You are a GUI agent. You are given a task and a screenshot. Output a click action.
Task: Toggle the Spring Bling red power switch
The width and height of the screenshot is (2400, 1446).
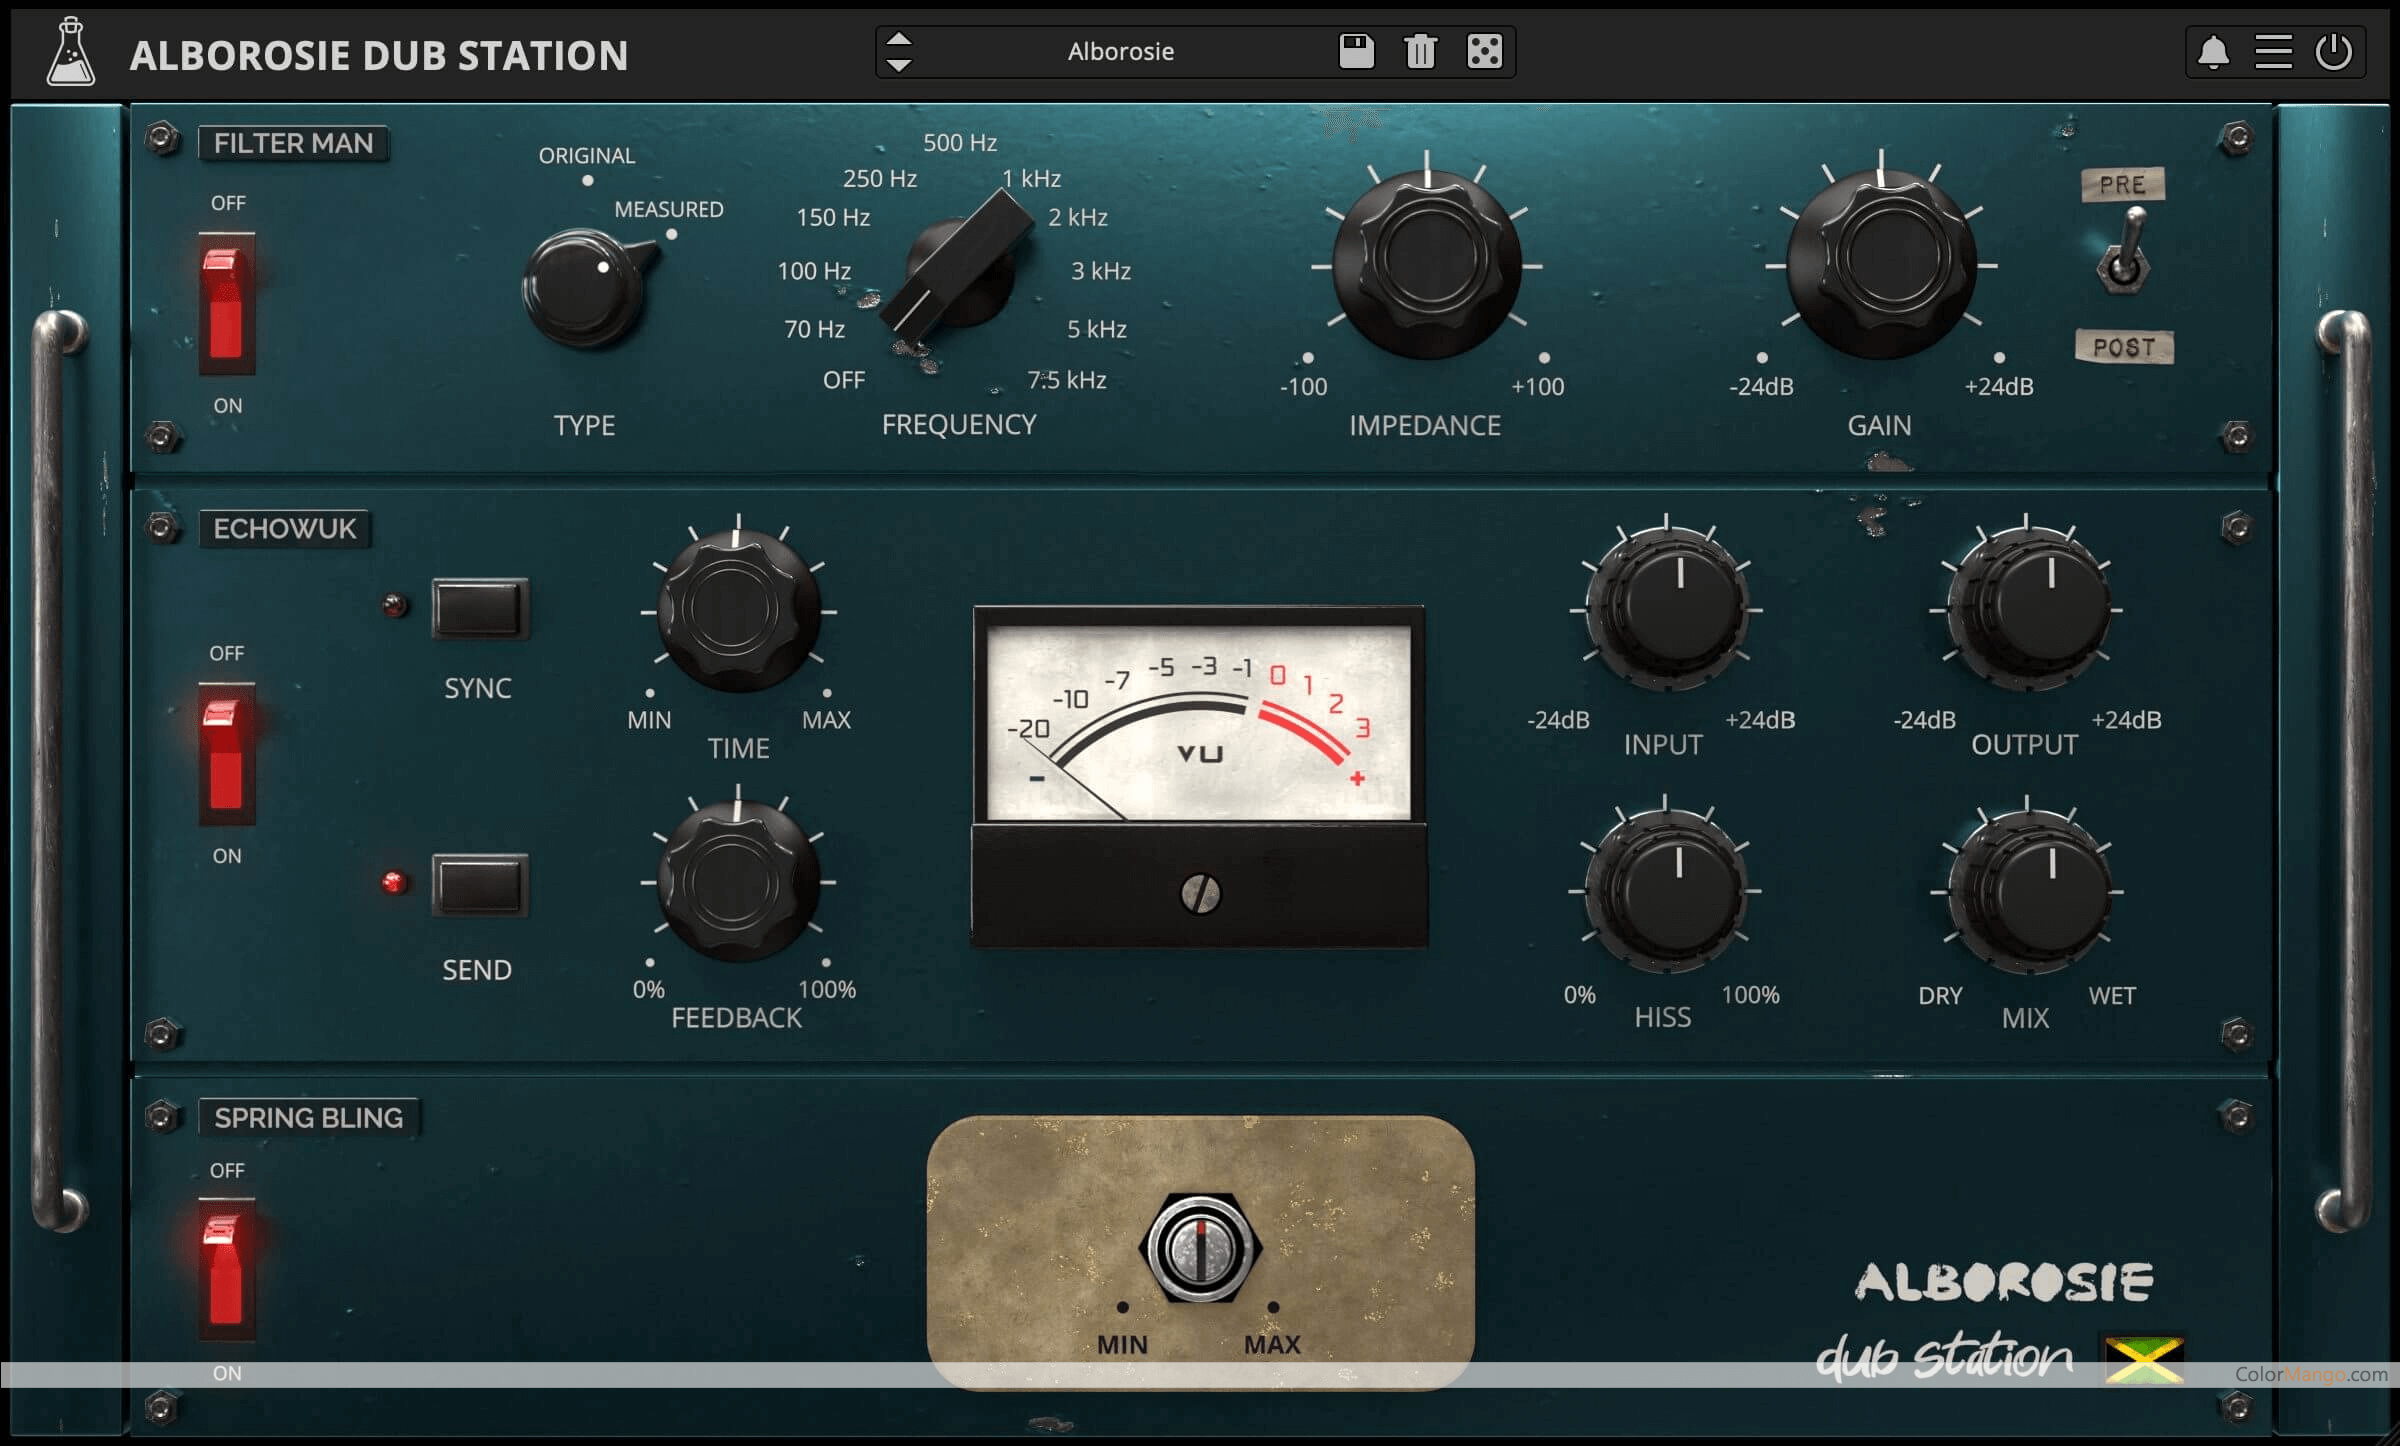coord(226,1269)
